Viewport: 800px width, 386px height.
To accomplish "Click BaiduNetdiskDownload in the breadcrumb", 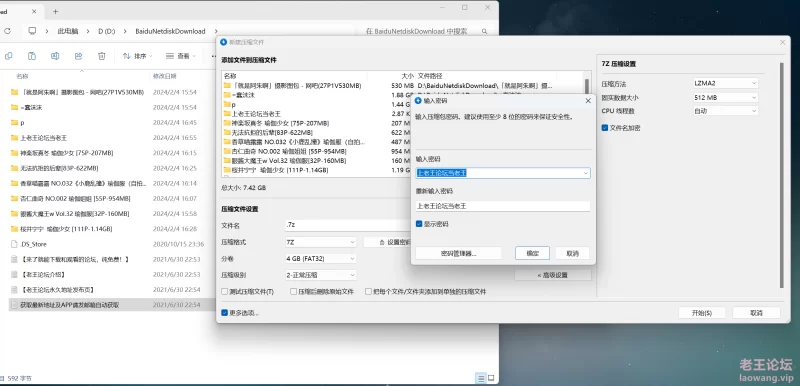I will coord(170,31).
